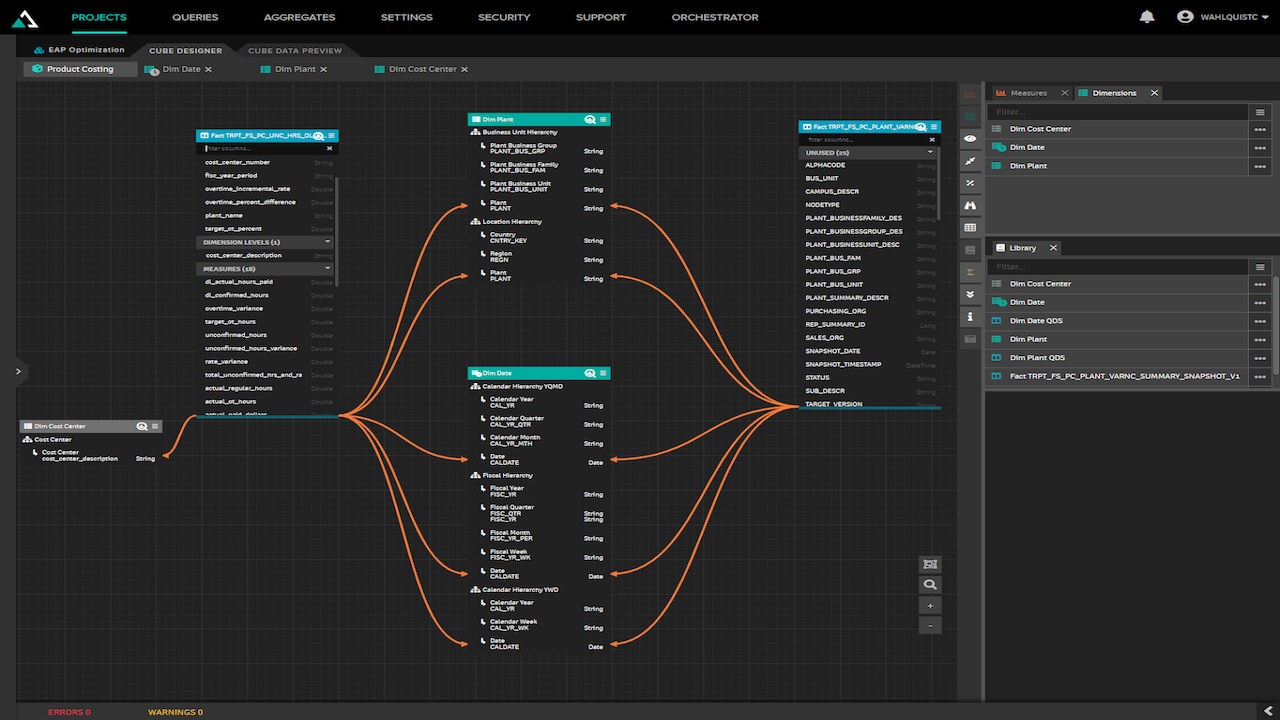
Task: Open hamburger menu on Dim Plant node
Action: point(603,119)
